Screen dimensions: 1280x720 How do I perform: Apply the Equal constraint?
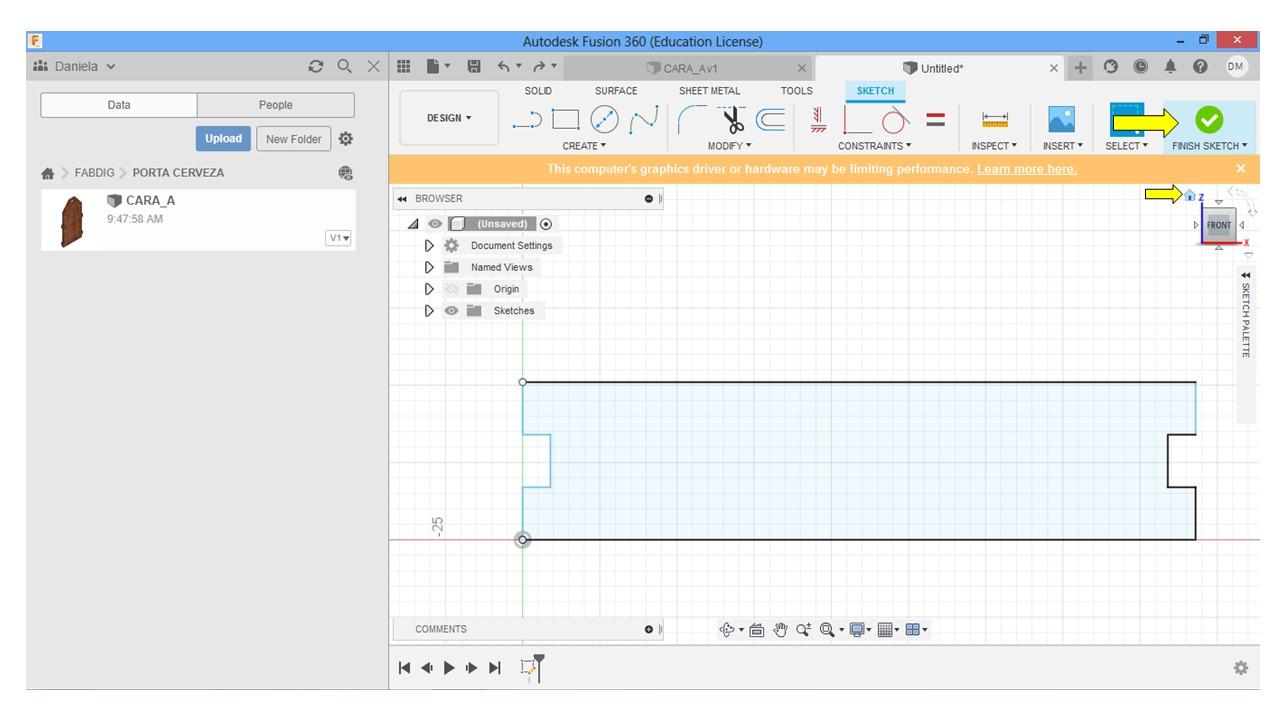click(x=935, y=120)
